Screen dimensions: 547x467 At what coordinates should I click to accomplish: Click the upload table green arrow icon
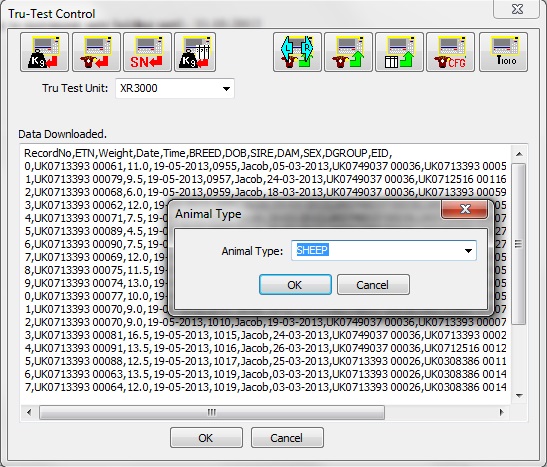point(399,52)
